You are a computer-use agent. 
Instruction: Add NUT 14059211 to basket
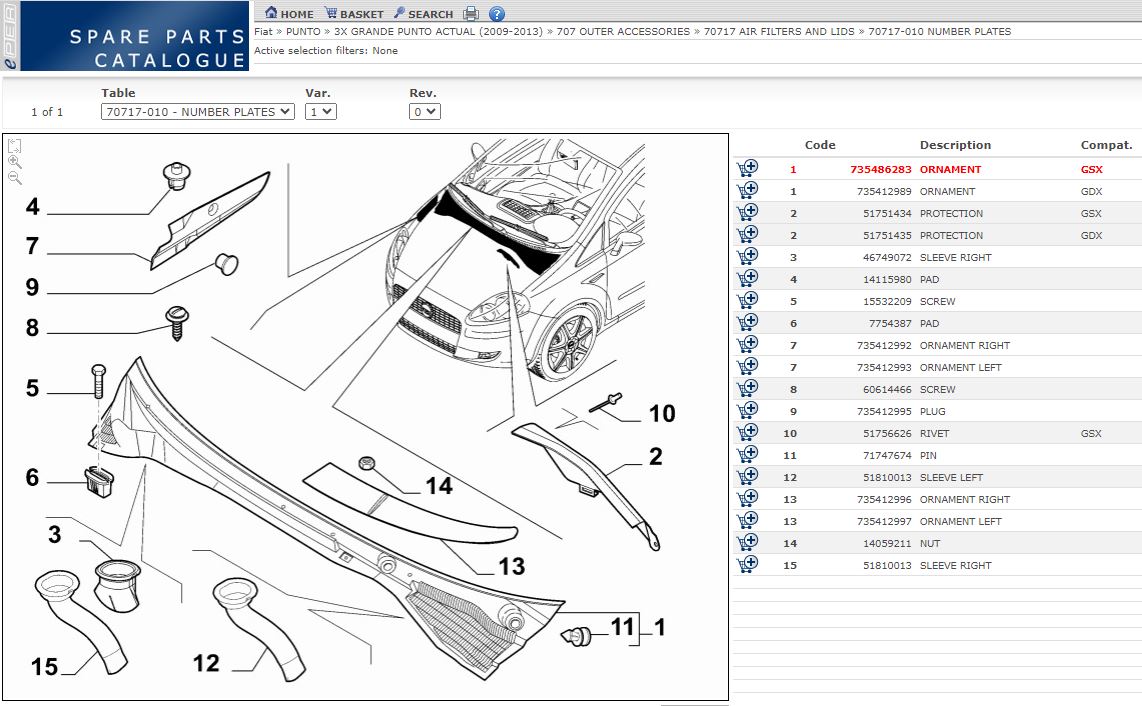point(747,542)
